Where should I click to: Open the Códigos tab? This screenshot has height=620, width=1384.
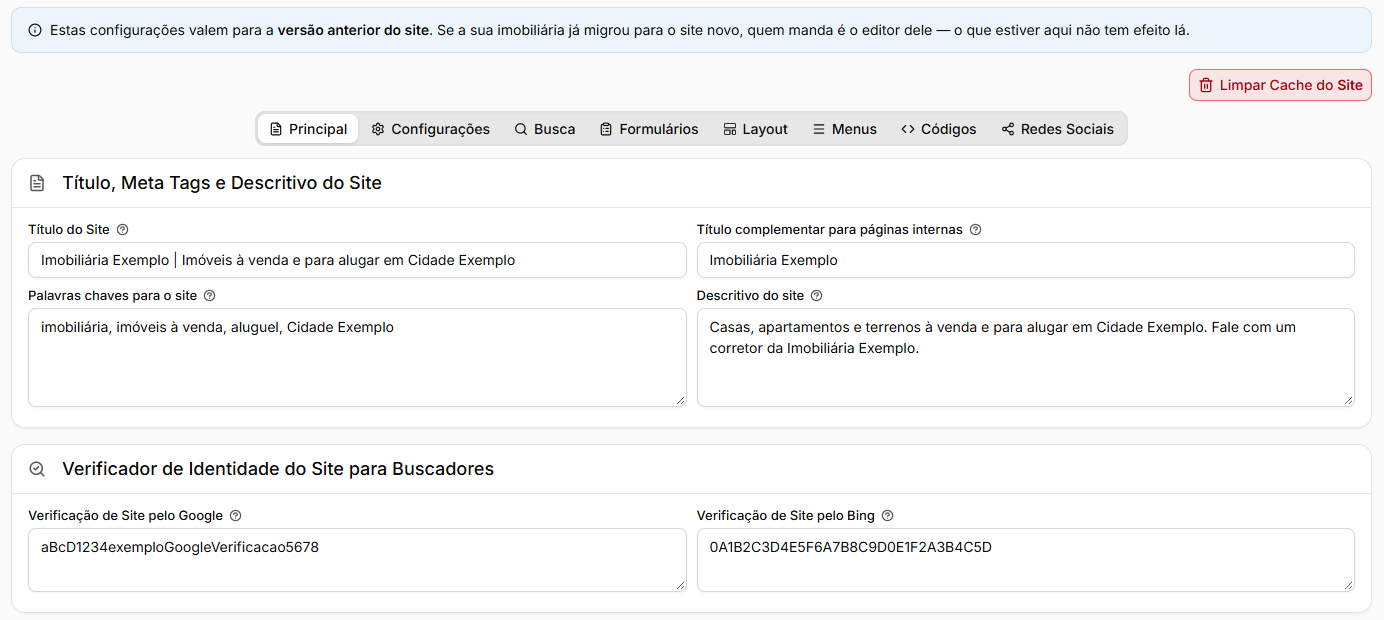click(938, 129)
